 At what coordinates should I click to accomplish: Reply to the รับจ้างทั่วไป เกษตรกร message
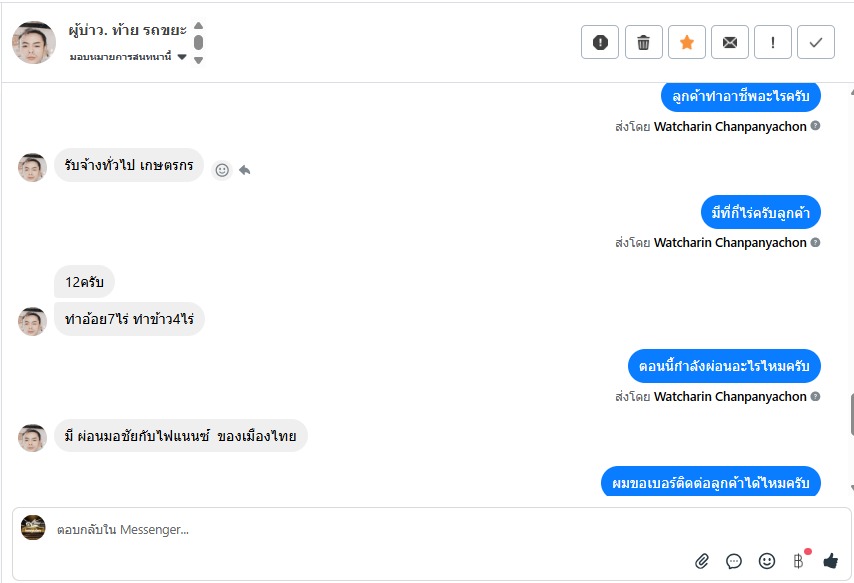tap(244, 170)
